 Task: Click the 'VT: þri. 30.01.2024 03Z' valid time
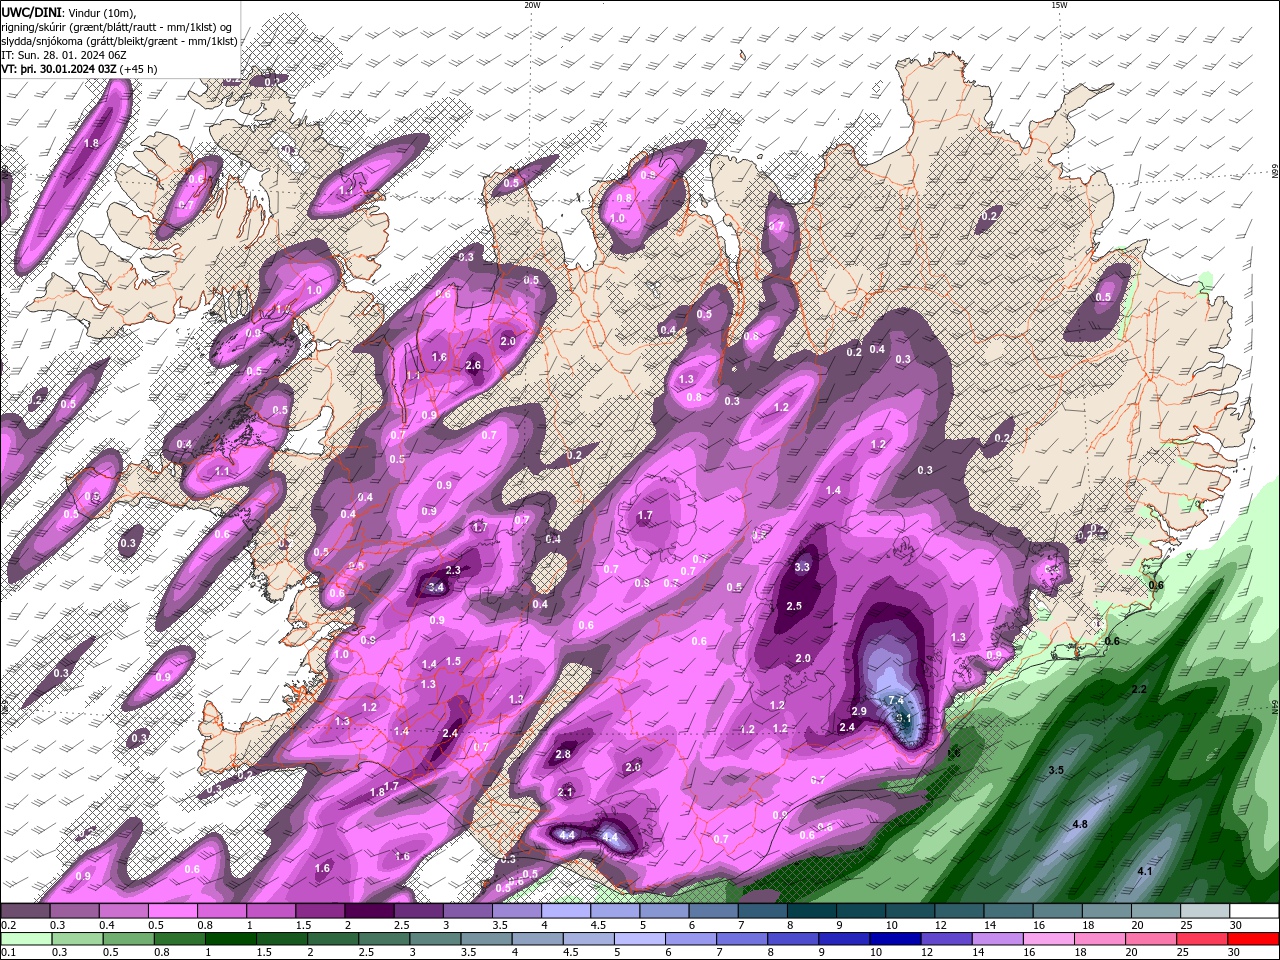(59, 69)
